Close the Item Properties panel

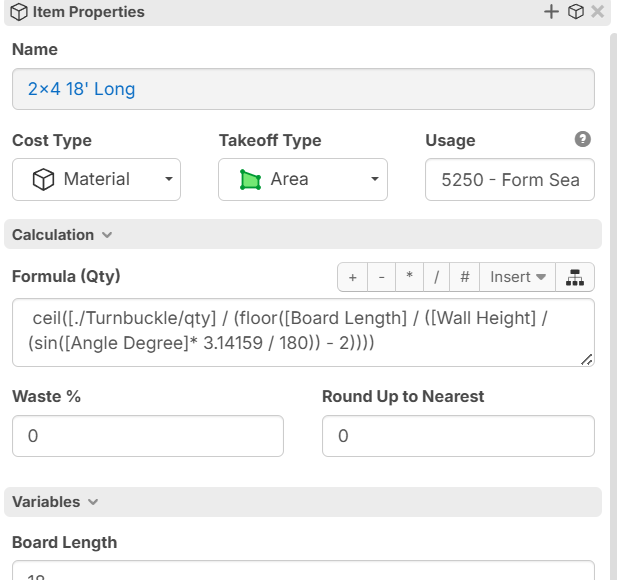coord(597,12)
